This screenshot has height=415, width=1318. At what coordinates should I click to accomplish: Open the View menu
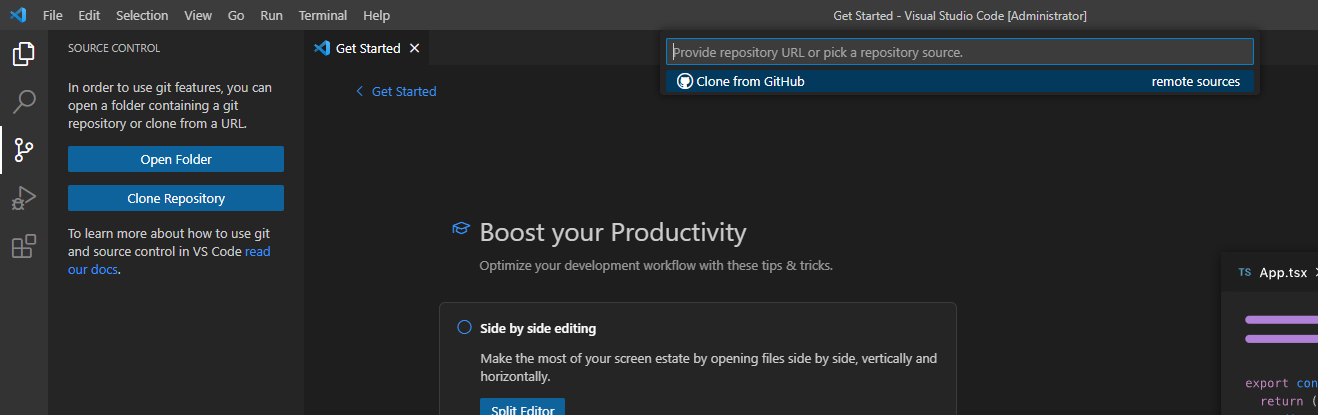click(x=198, y=16)
